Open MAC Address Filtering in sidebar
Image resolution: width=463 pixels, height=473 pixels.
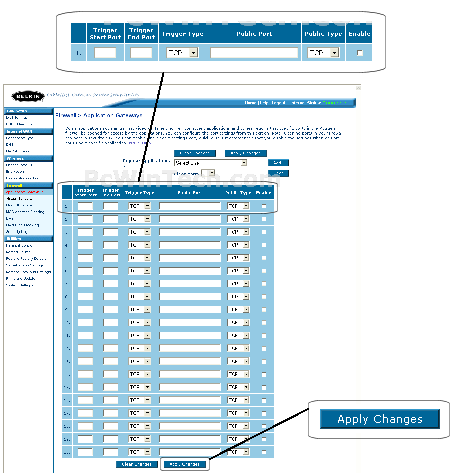[x=25, y=211]
